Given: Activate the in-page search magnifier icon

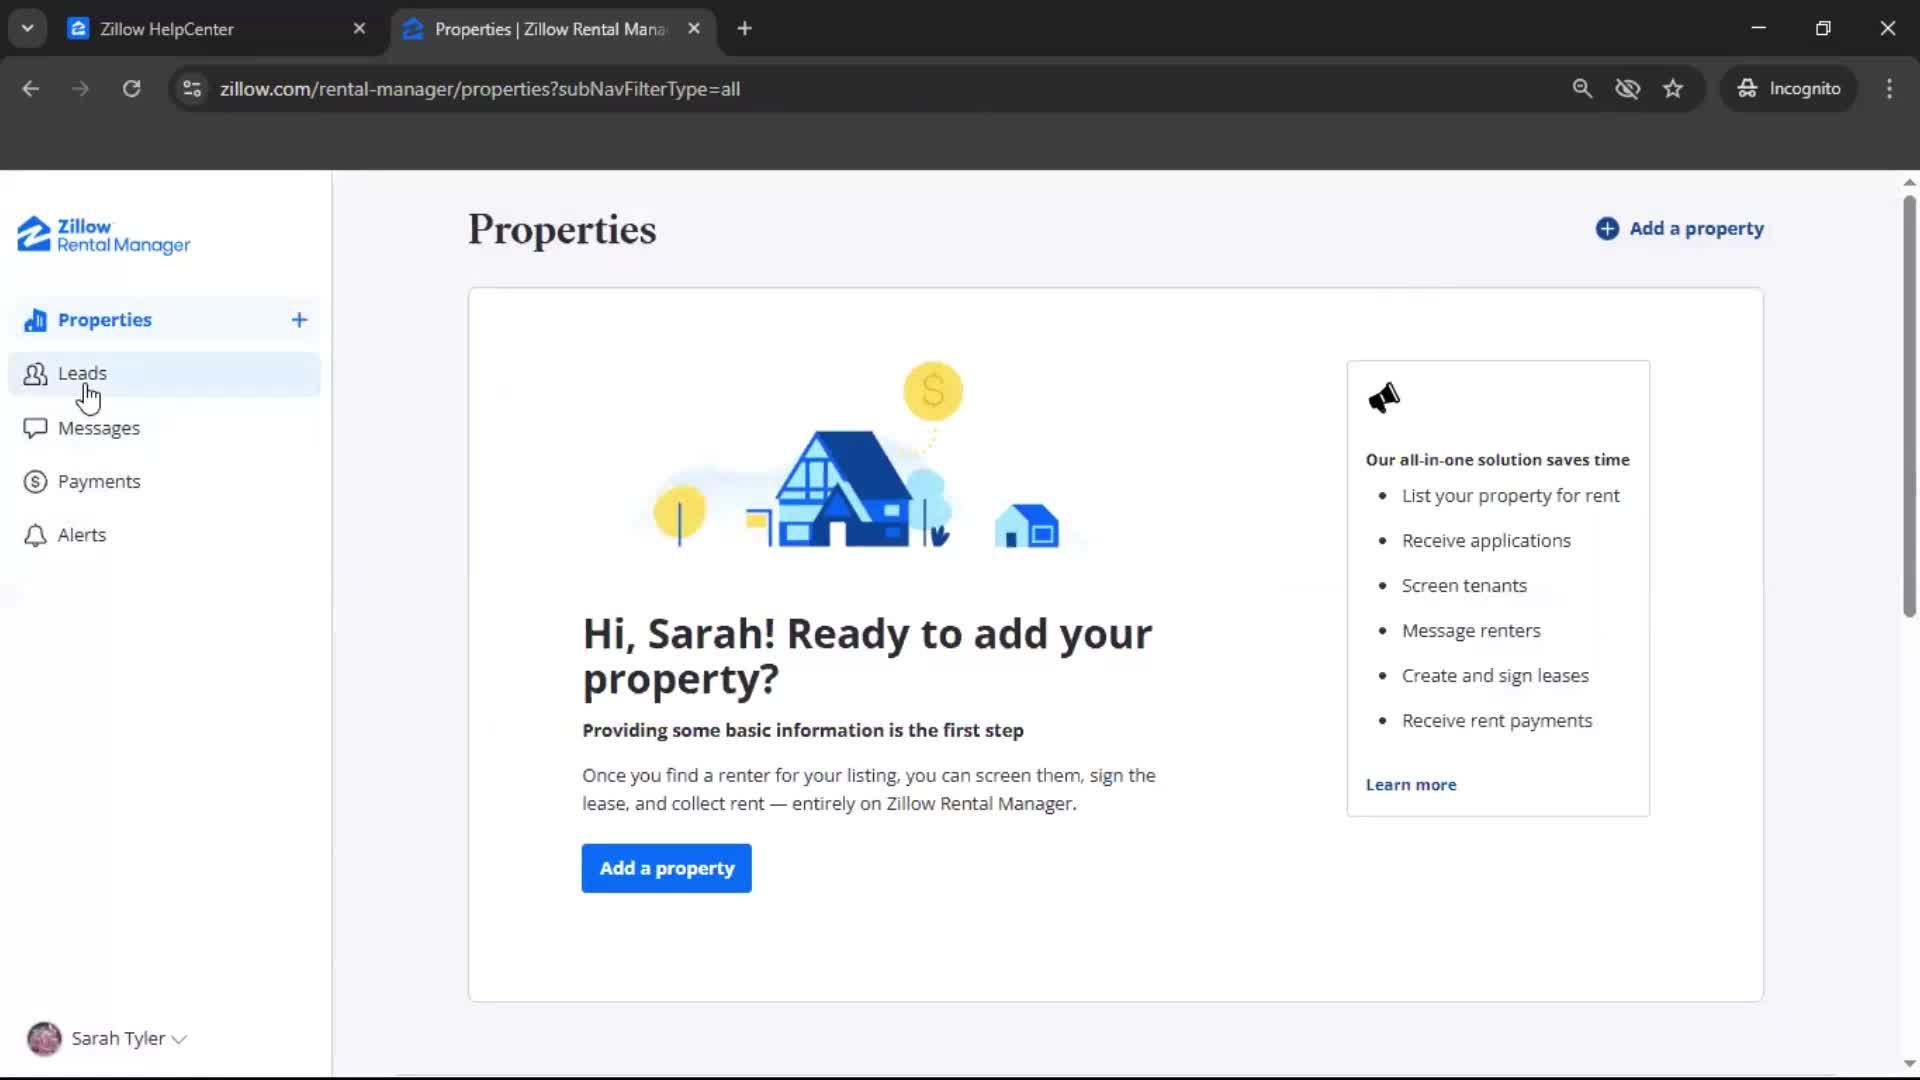Looking at the screenshot, I should click(1582, 88).
